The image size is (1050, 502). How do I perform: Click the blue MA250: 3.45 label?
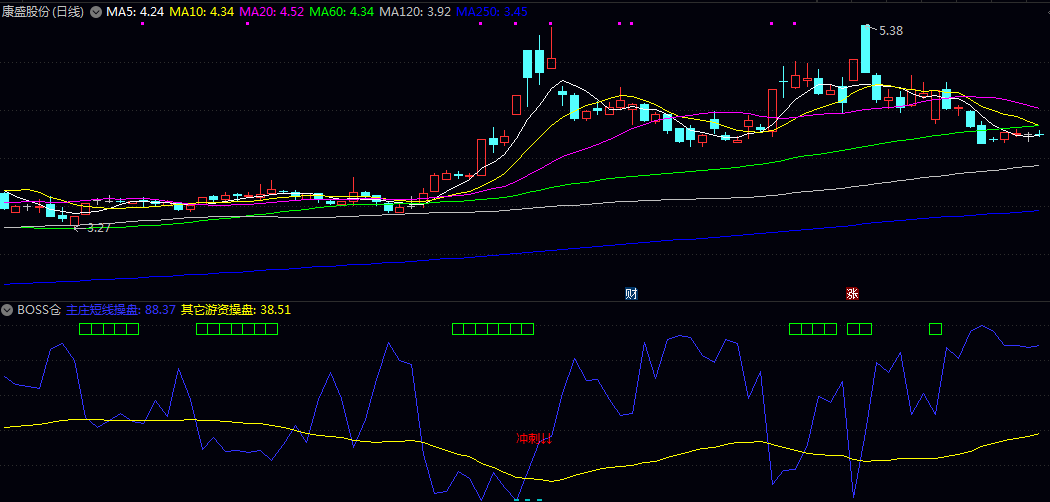click(492, 12)
